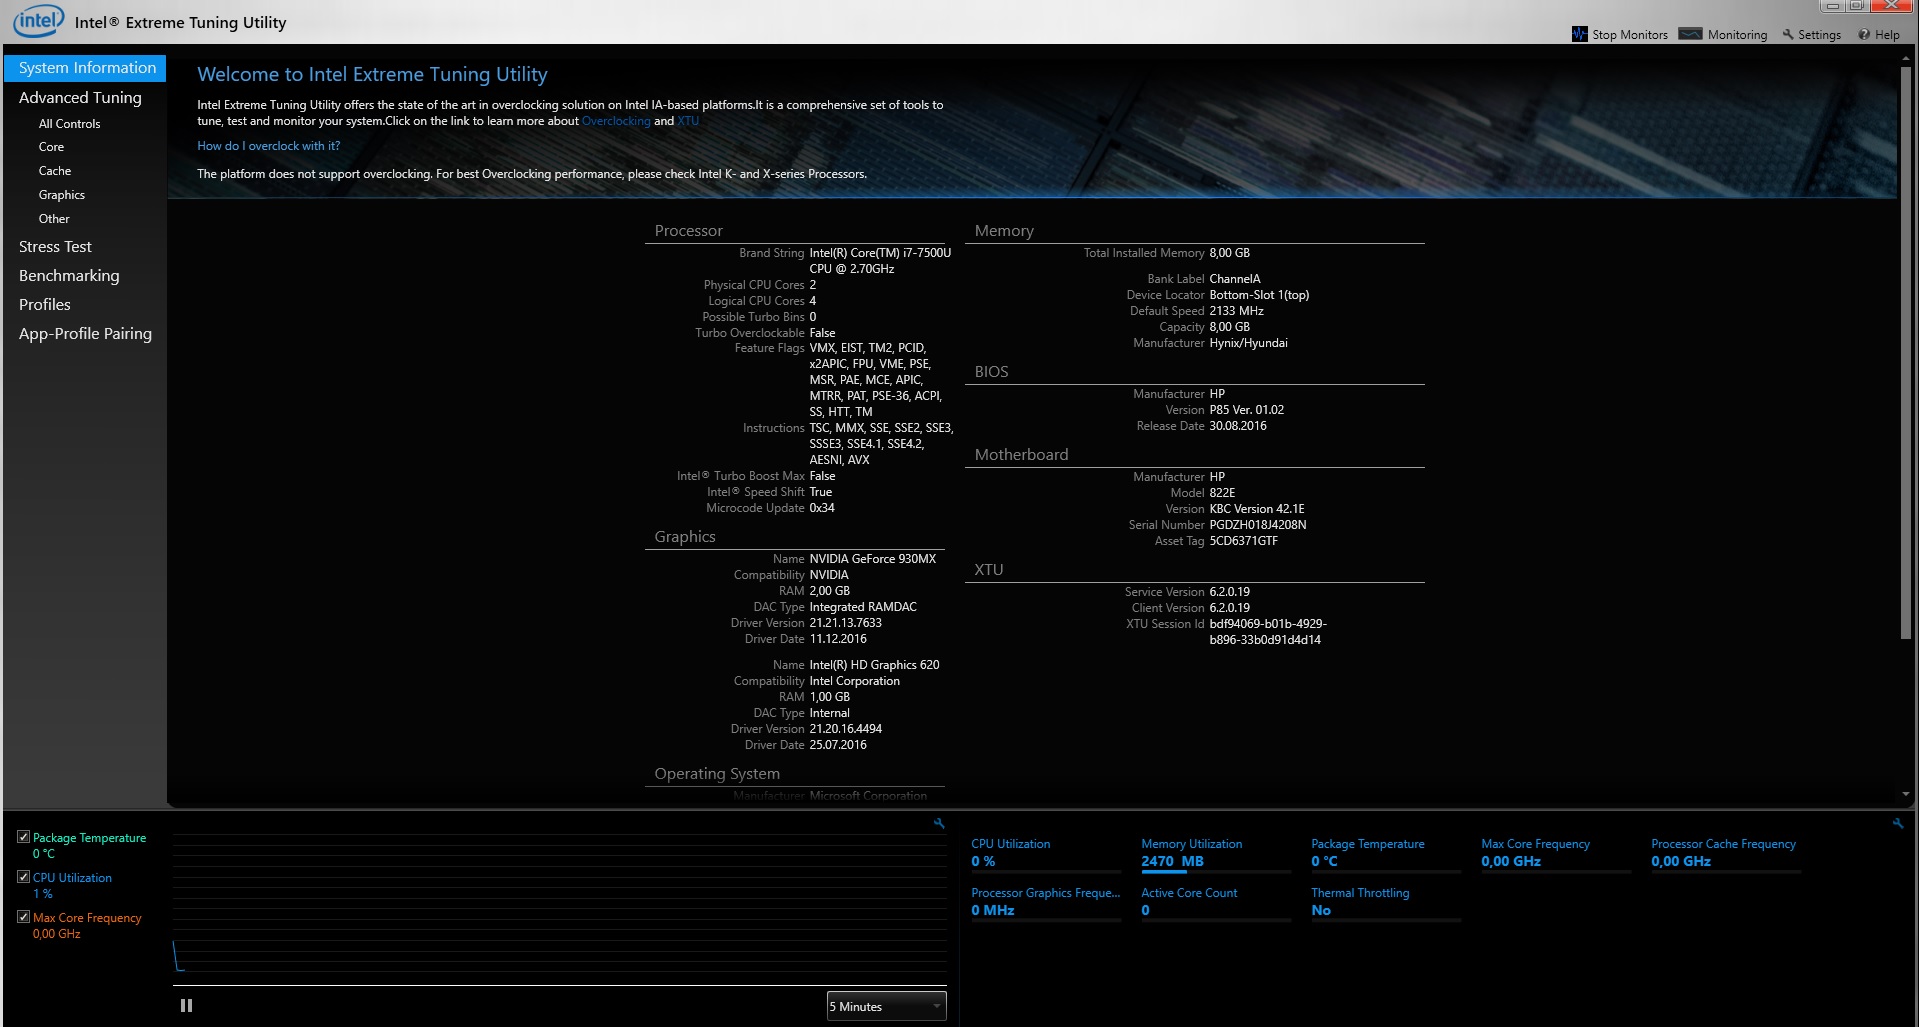Toggle the Max Core Frequency checkbox
1919x1027 pixels.
23,917
